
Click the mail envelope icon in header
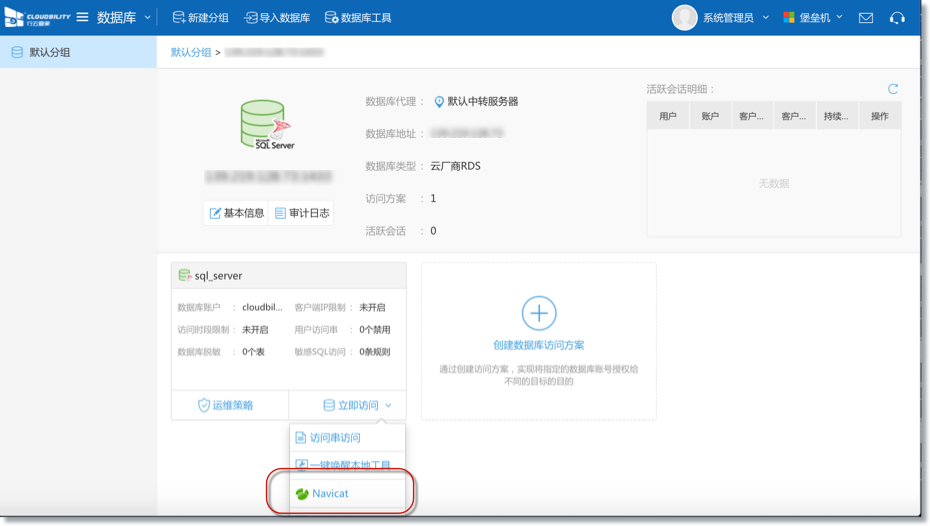pos(866,18)
